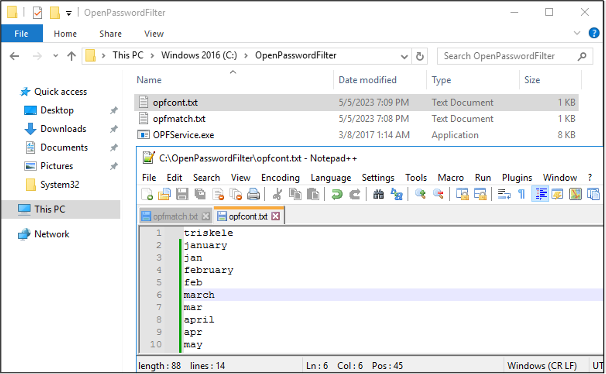Click the New file icon in Notepad++ toolbar

click(147, 194)
